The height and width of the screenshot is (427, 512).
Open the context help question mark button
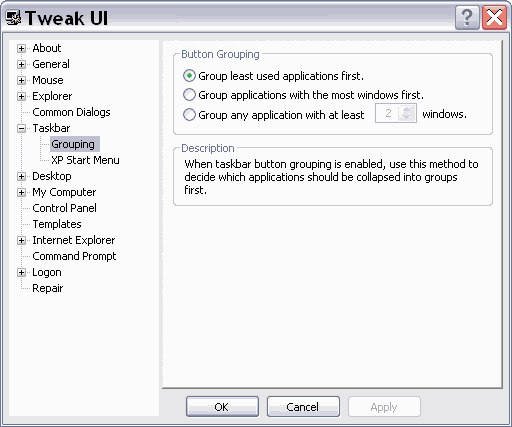click(x=467, y=18)
